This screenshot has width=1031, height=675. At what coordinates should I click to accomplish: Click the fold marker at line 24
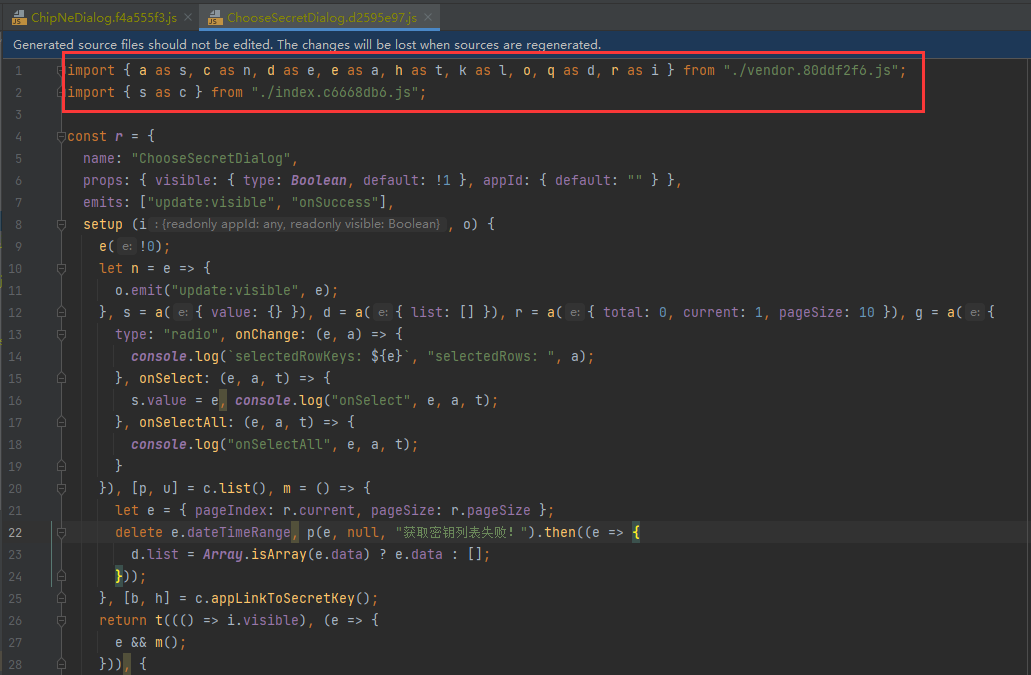click(x=60, y=576)
